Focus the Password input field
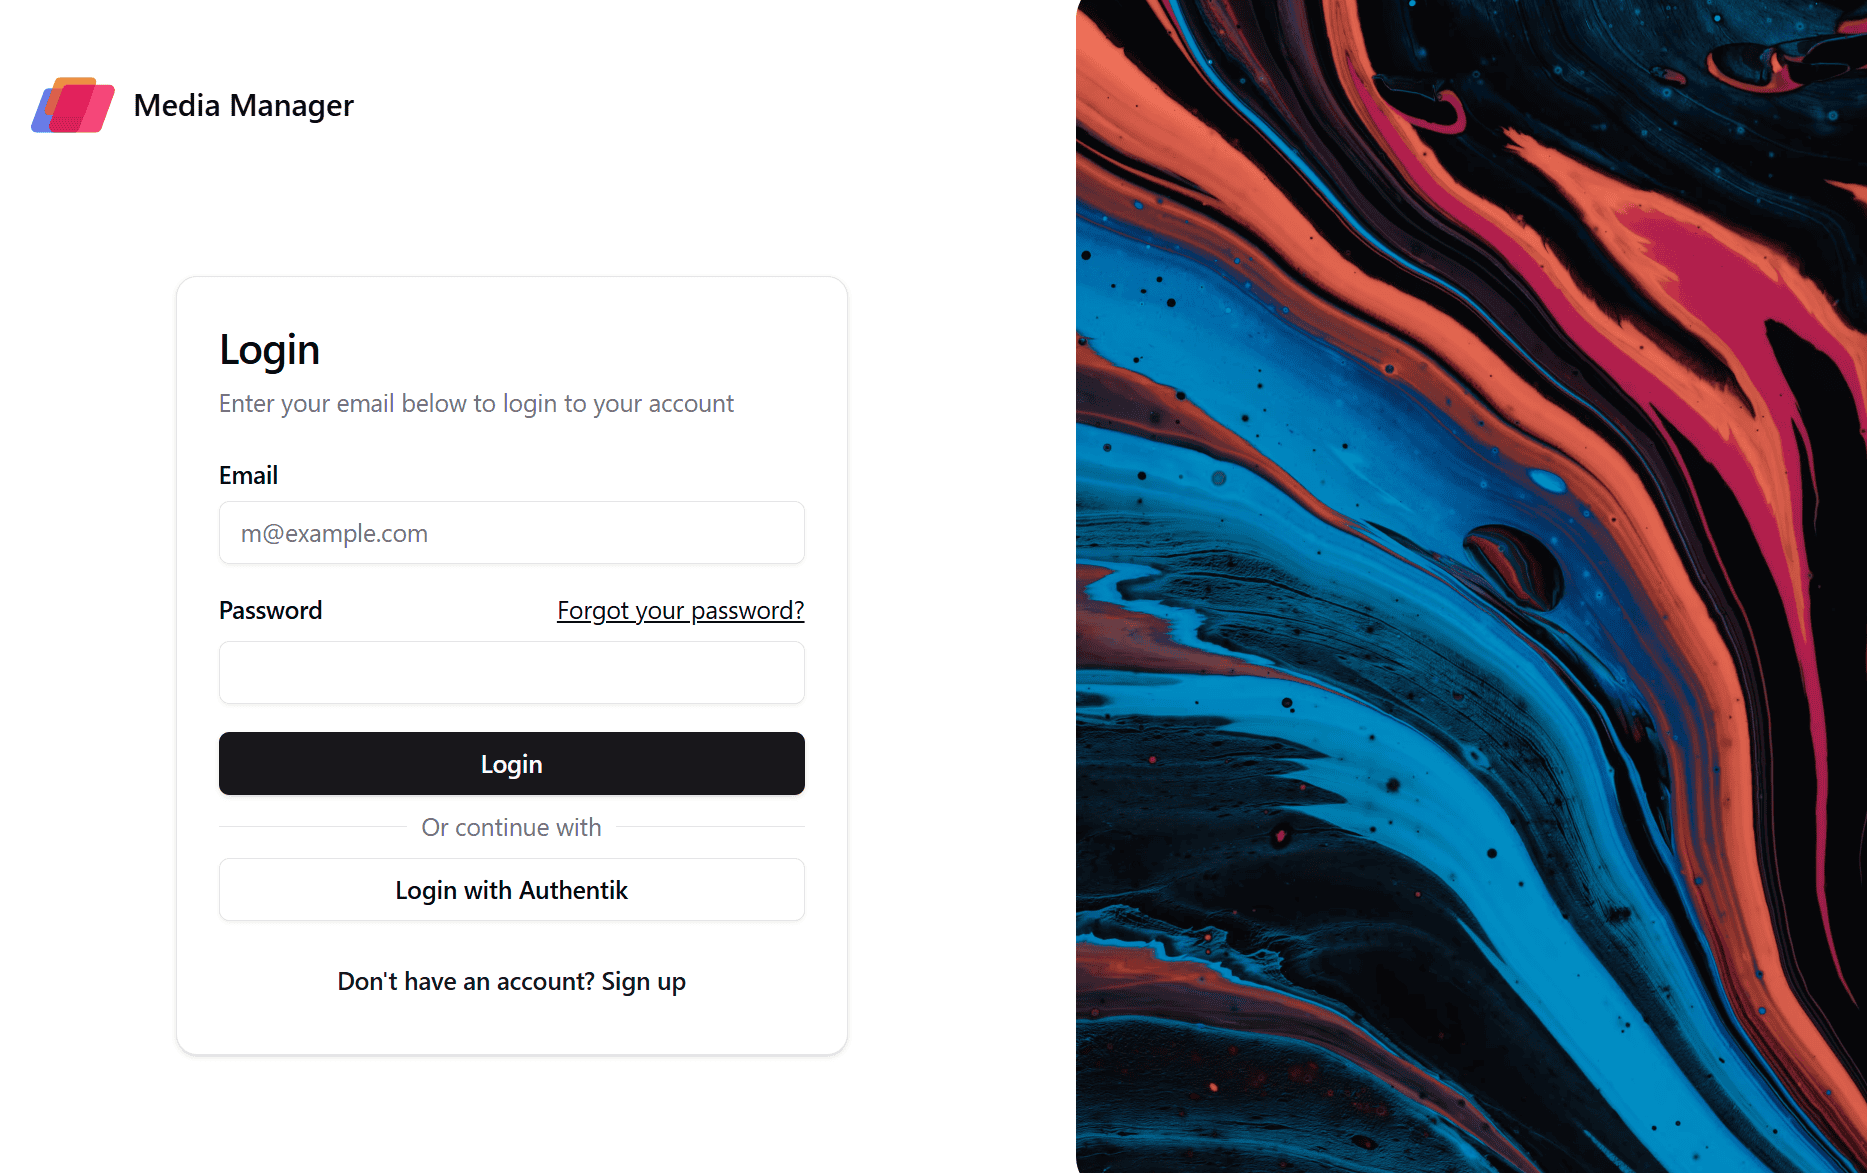This screenshot has width=1867, height=1173. point(511,673)
